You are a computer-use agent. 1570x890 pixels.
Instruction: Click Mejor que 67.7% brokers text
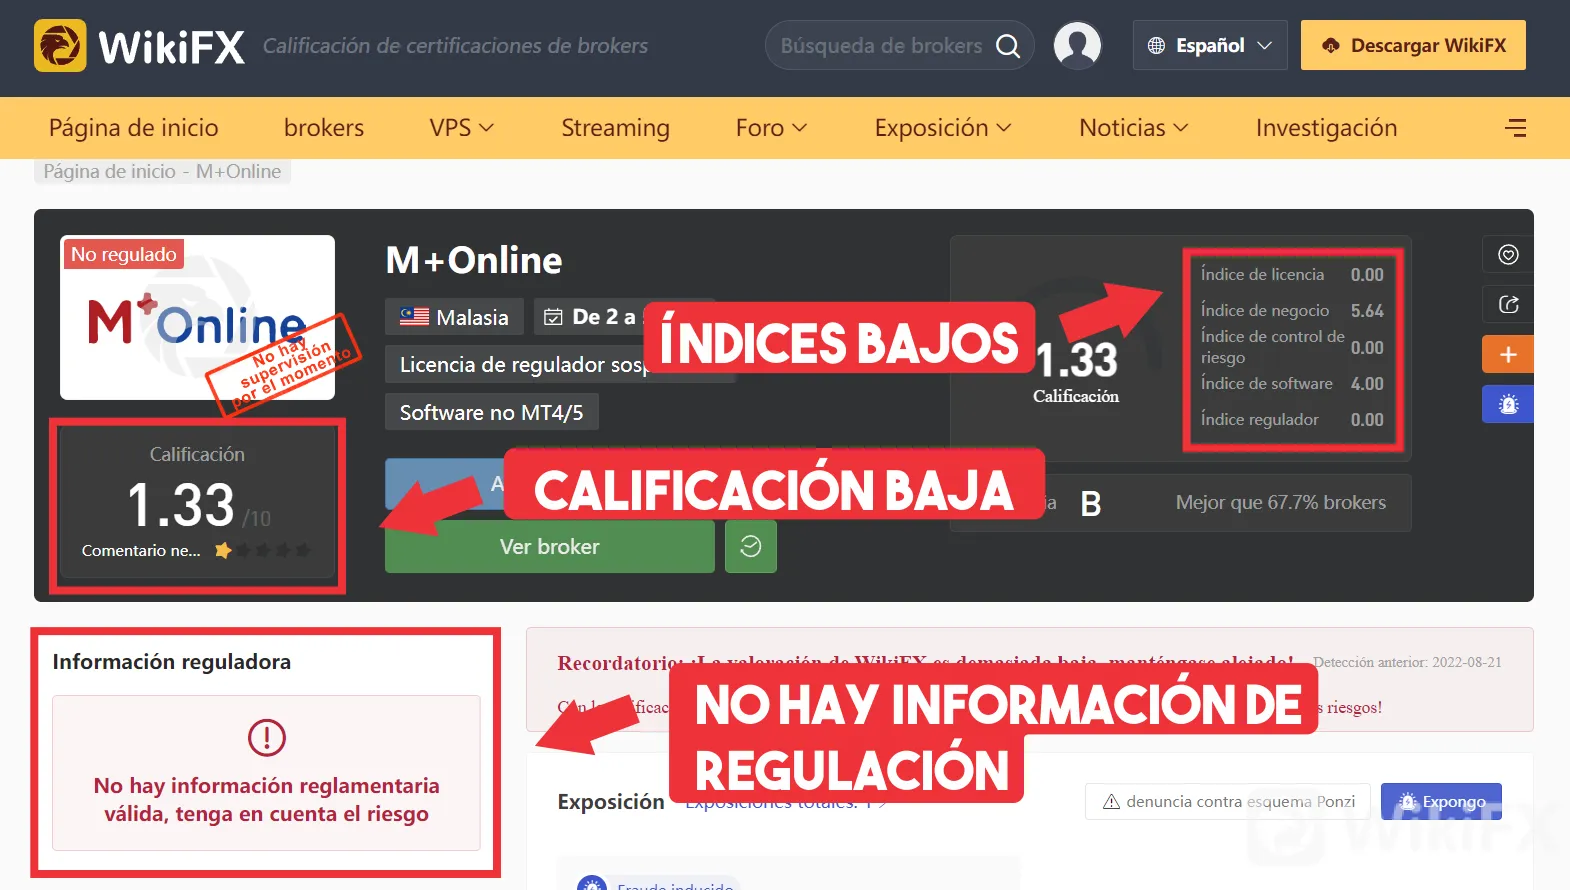click(1280, 502)
